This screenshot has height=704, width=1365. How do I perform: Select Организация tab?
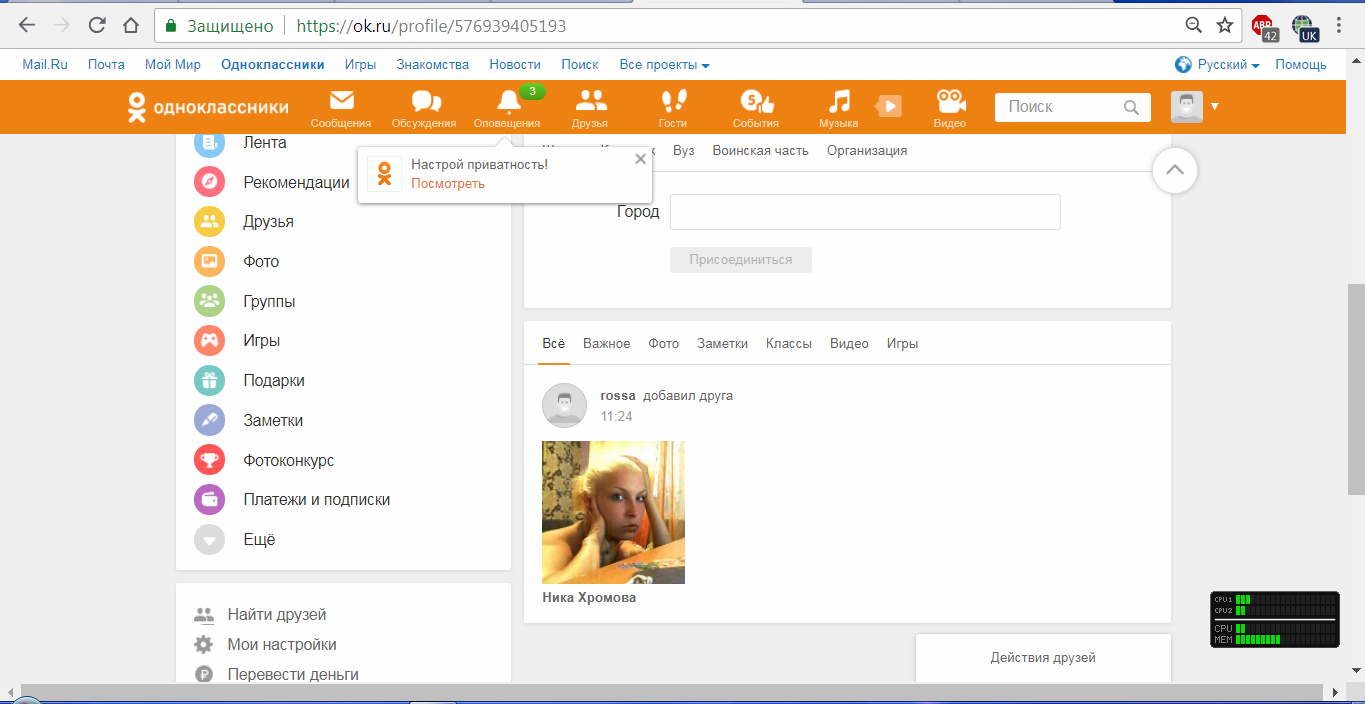867,150
